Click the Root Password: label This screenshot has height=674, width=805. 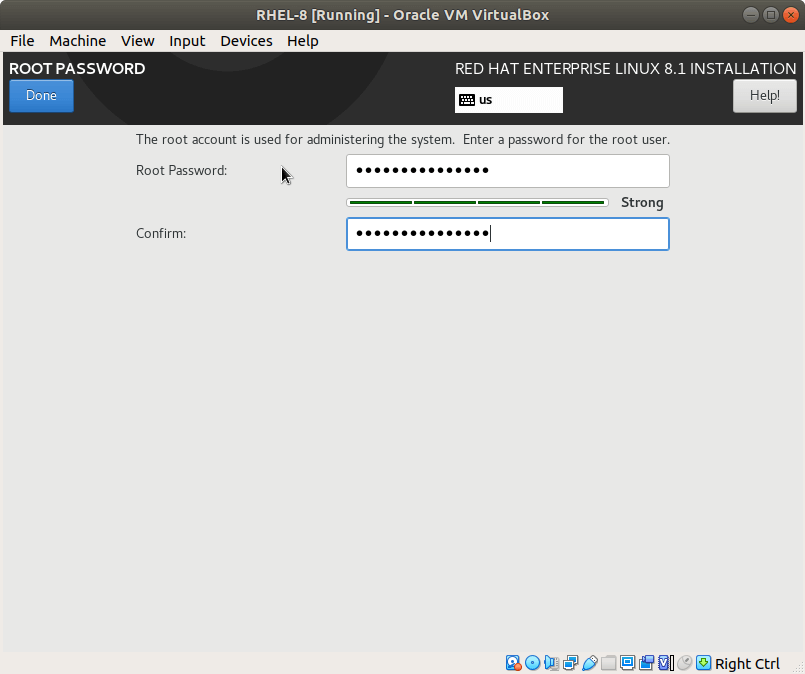tap(181, 170)
